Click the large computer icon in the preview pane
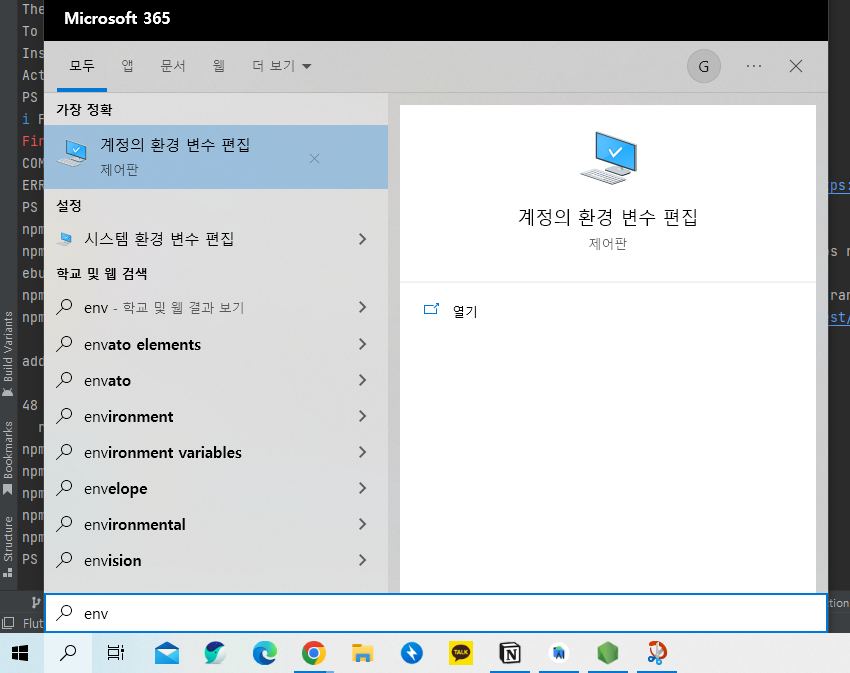This screenshot has height=673, width=850. 608,158
